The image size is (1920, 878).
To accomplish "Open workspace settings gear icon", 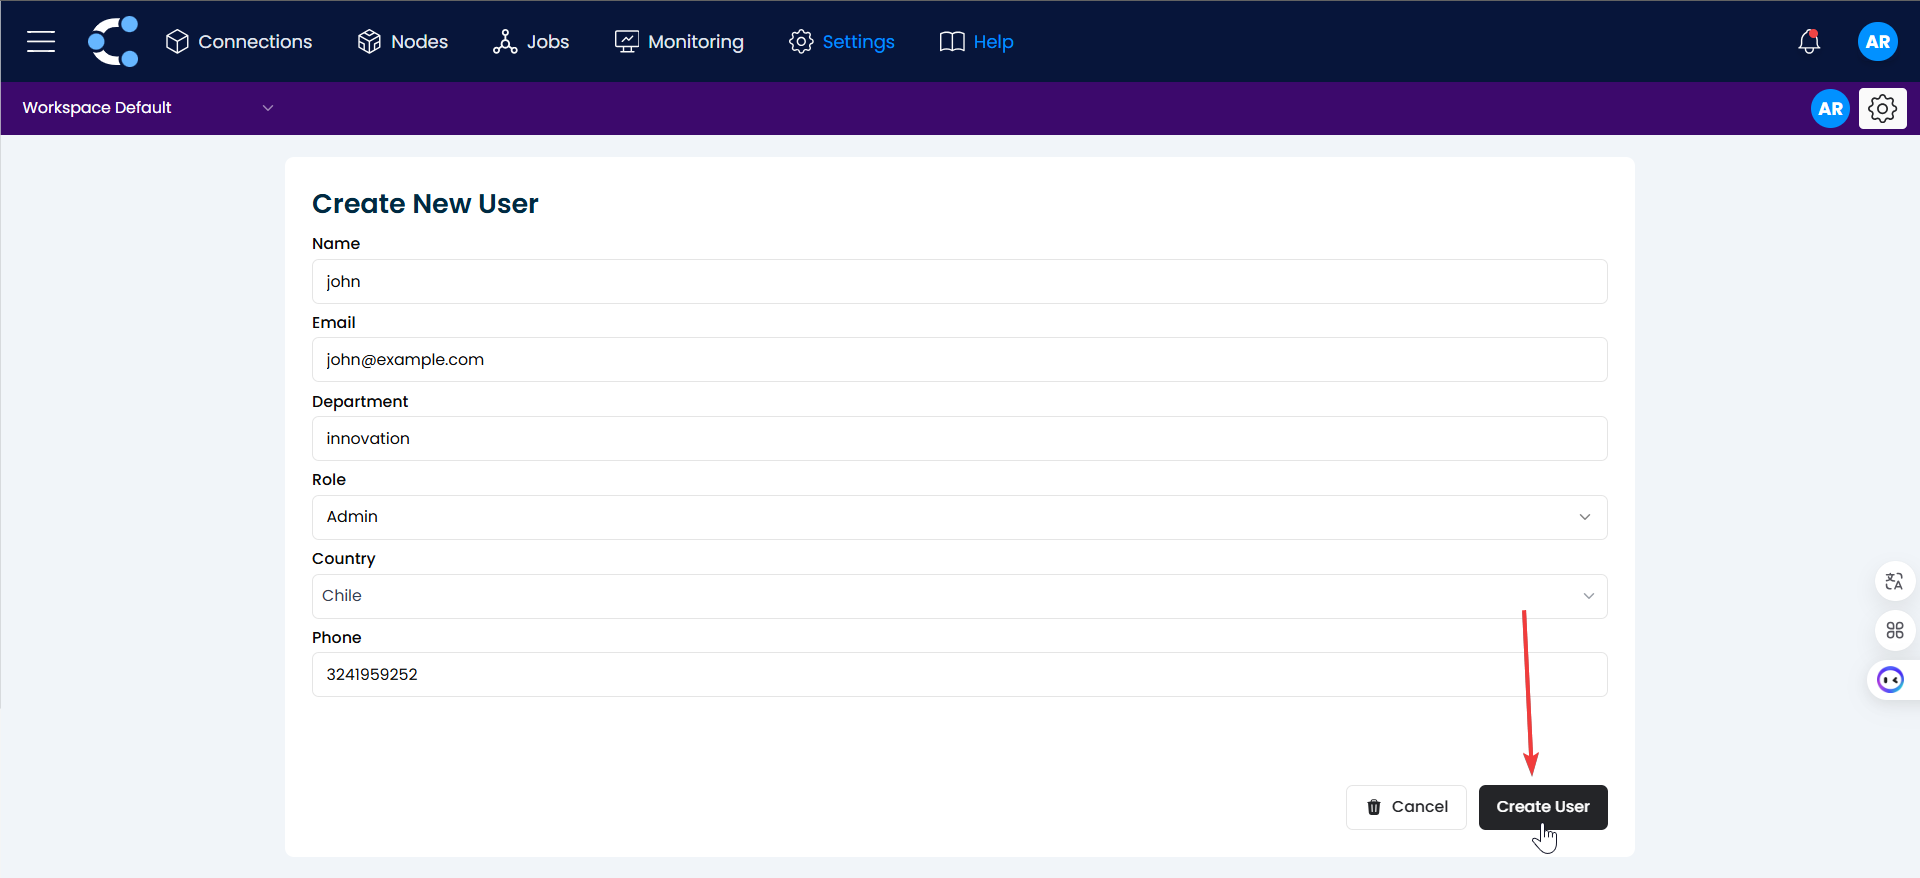I will 1882,108.
